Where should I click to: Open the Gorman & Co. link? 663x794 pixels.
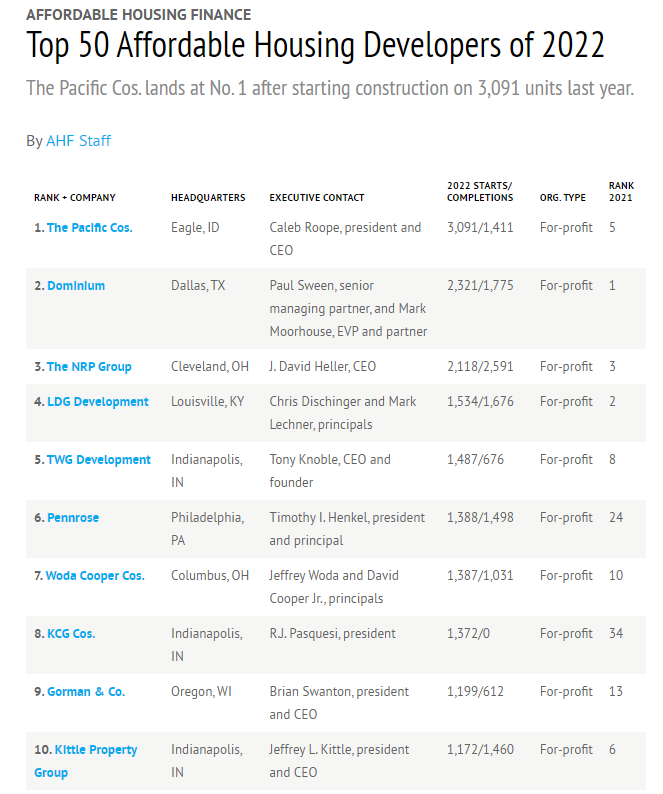click(86, 692)
